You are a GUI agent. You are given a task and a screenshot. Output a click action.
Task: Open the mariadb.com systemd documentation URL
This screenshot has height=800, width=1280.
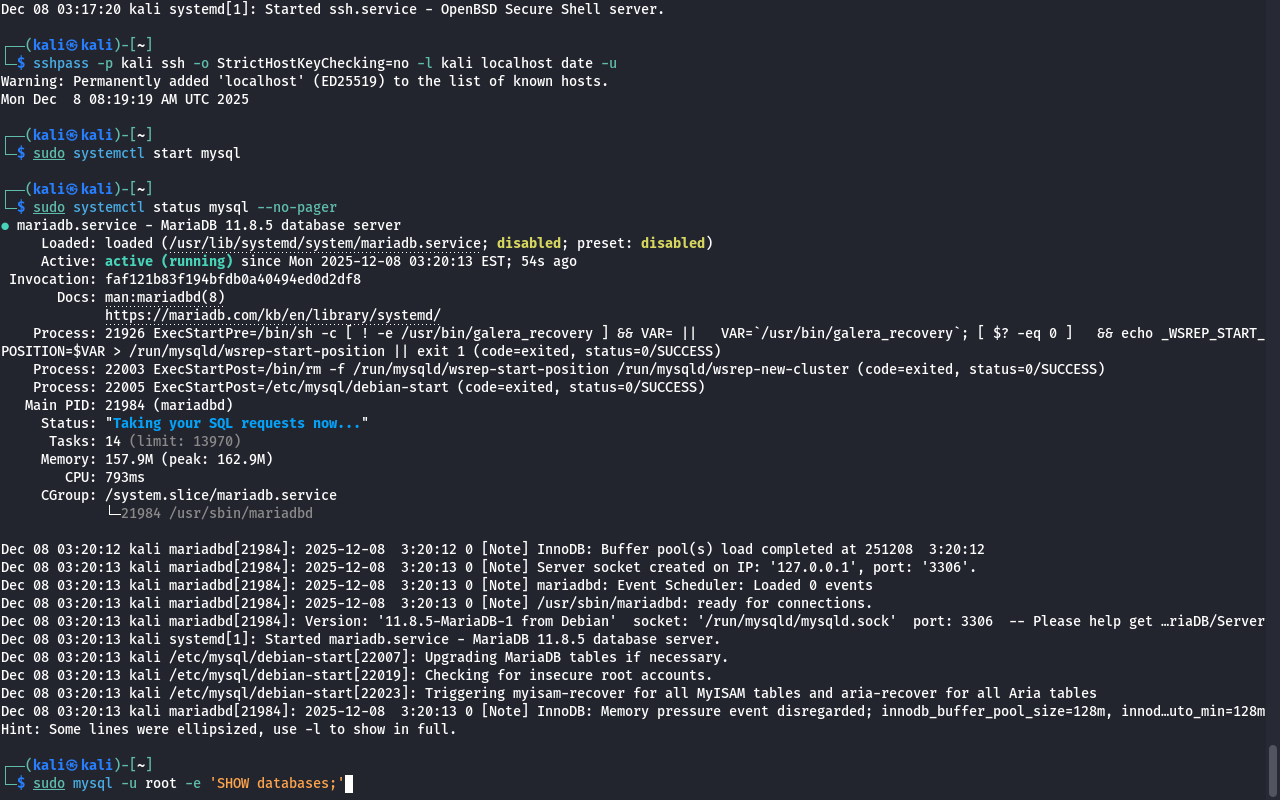coord(272,315)
